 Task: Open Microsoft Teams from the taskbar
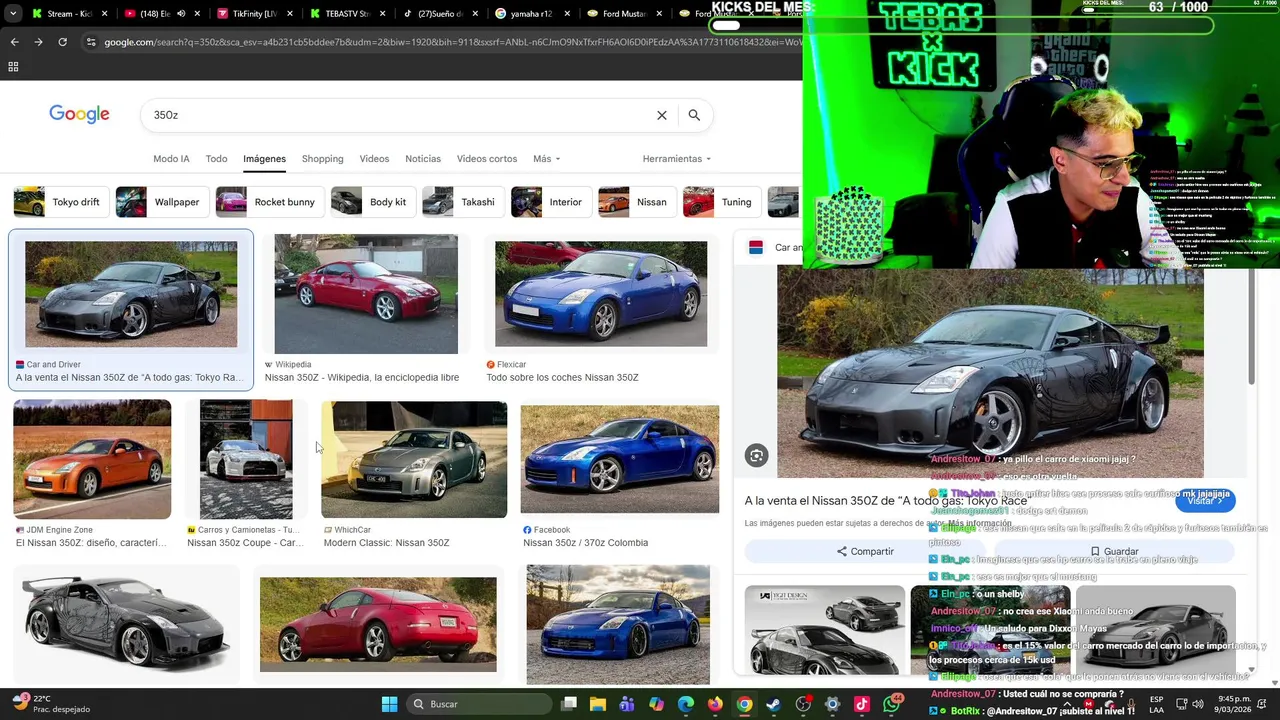(x=627, y=704)
